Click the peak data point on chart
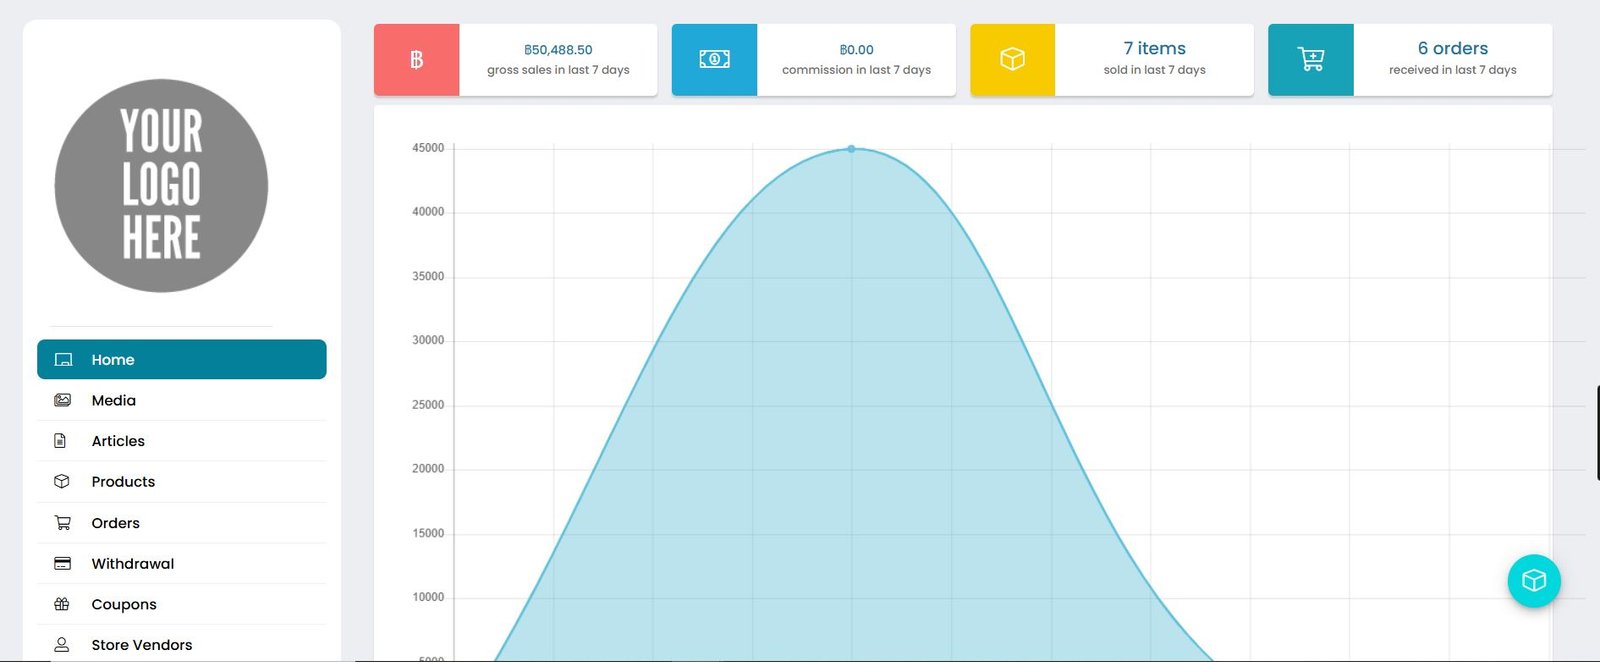 [852, 149]
